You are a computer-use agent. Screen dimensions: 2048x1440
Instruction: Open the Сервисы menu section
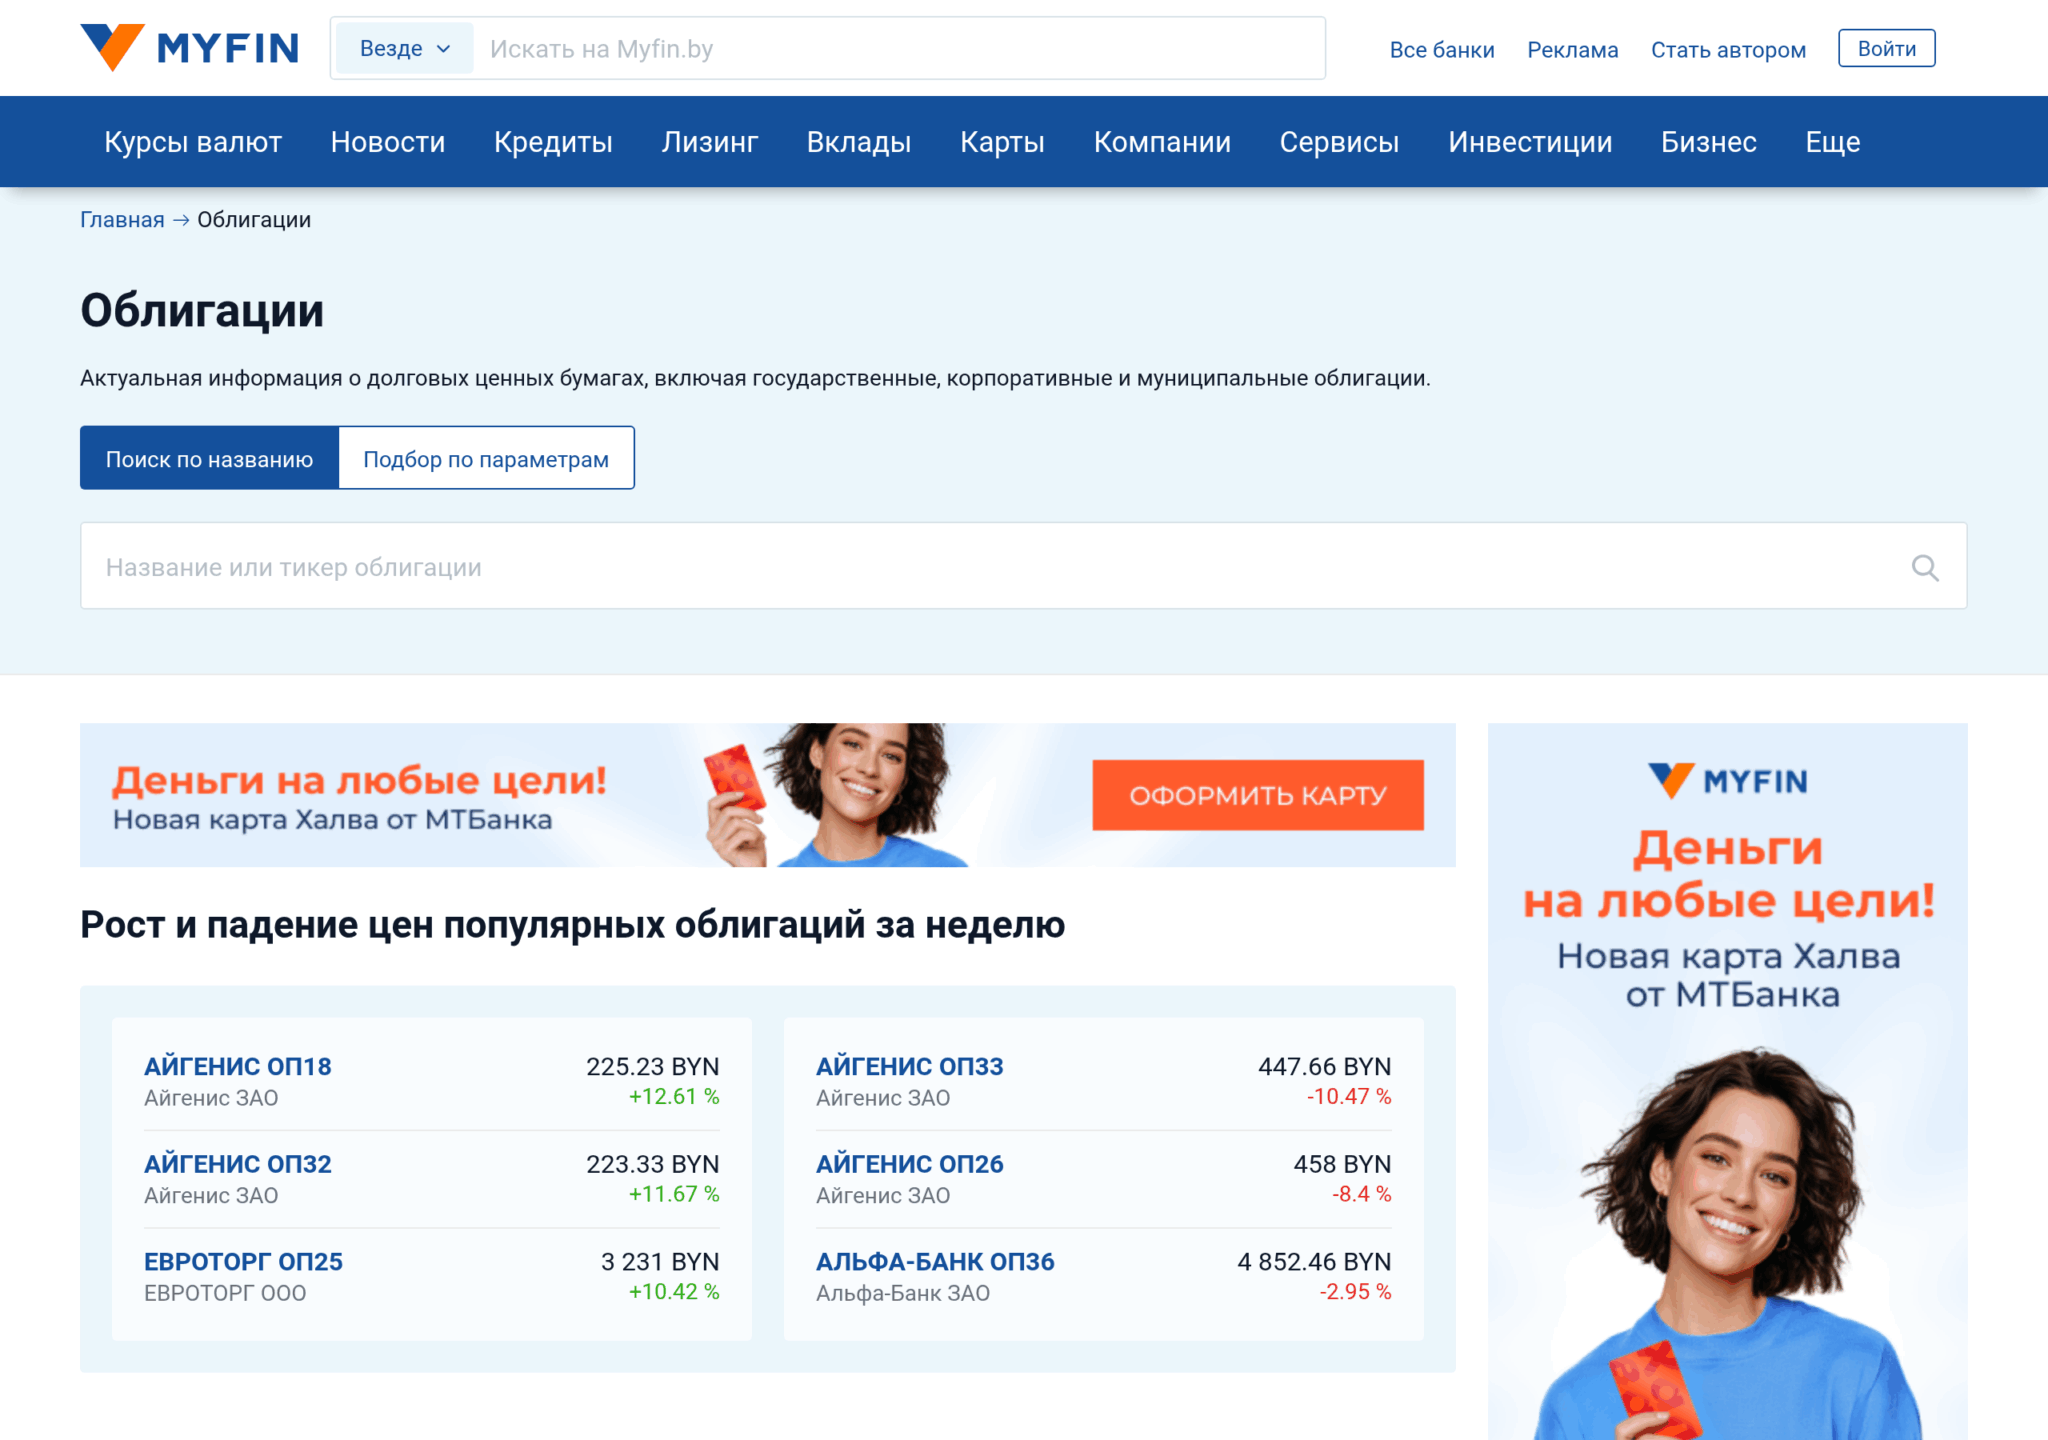1339,142
